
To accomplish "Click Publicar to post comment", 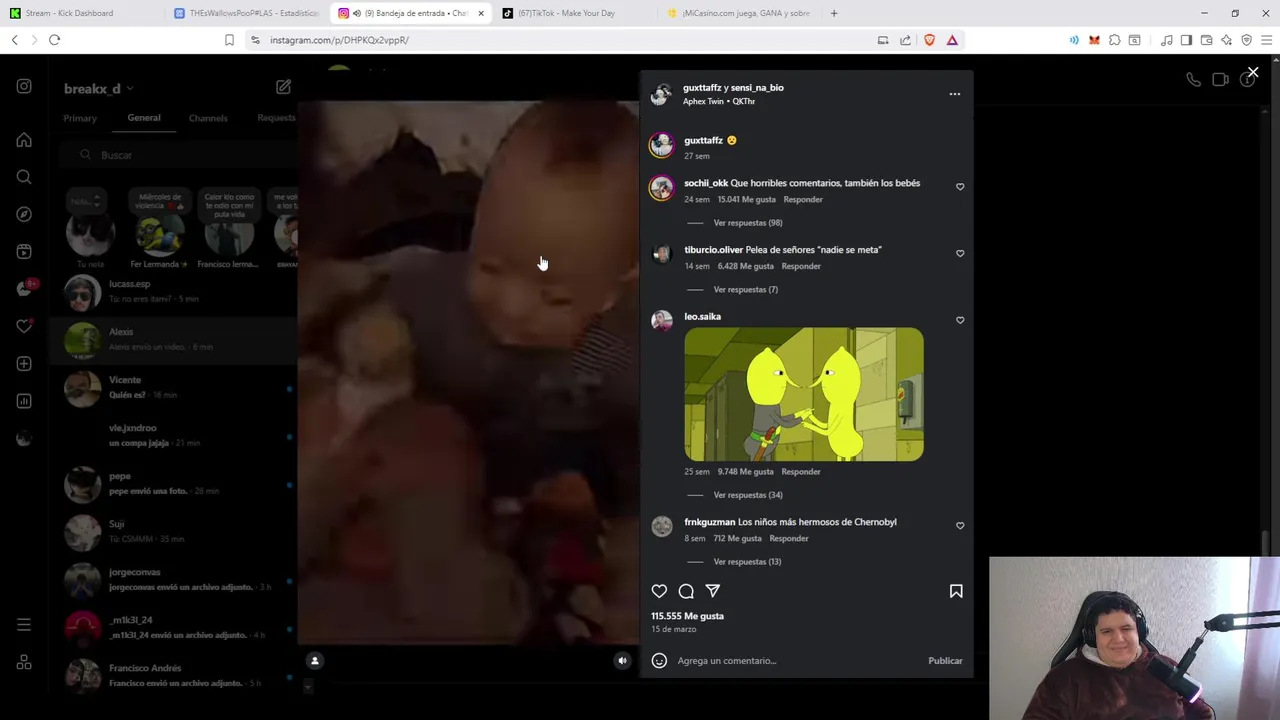I will [945, 660].
